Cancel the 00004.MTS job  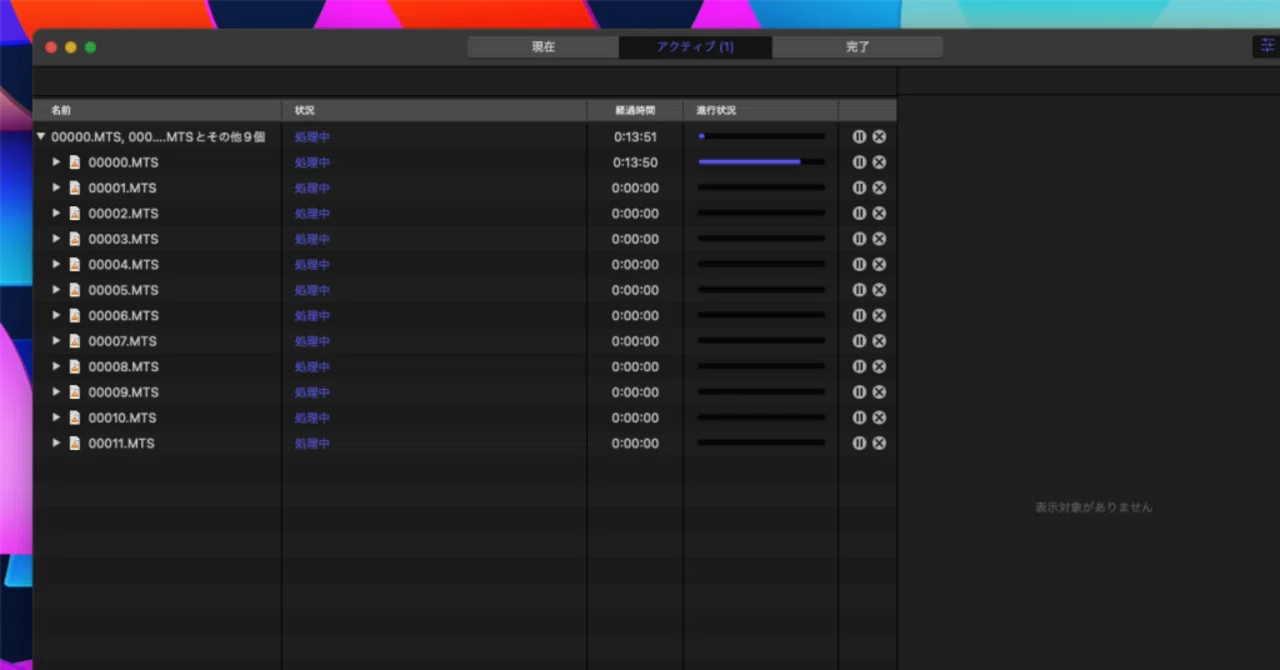pyautogui.click(x=879, y=264)
